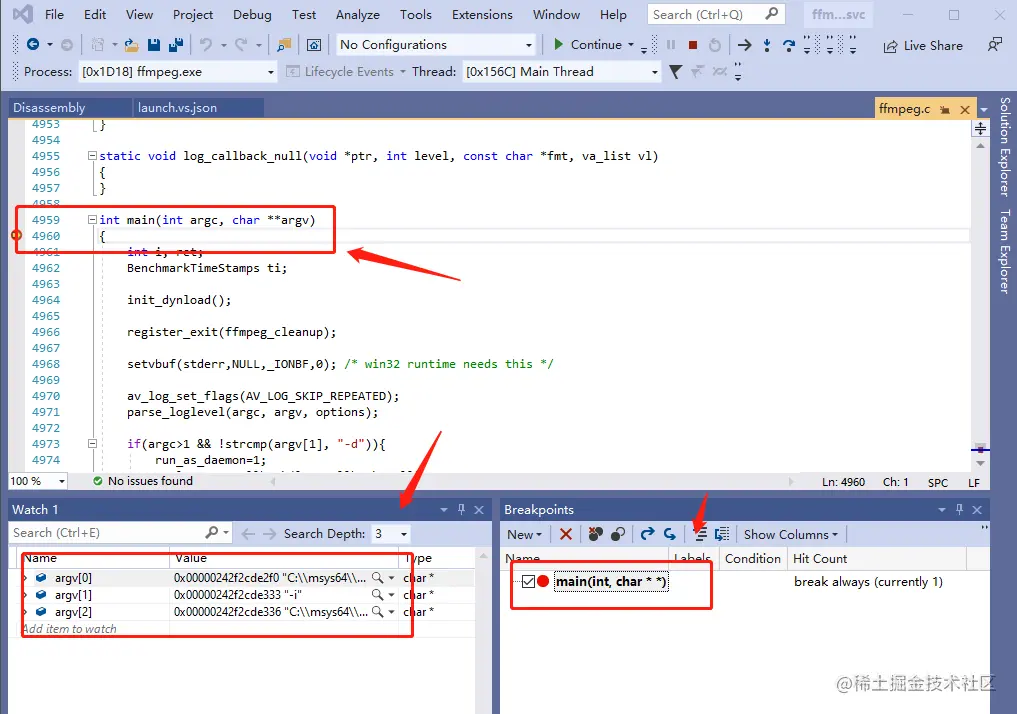Image resolution: width=1017 pixels, height=714 pixels.
Task: Click the magnifier icon in argv[1] row
Action: tap(377, 594)
